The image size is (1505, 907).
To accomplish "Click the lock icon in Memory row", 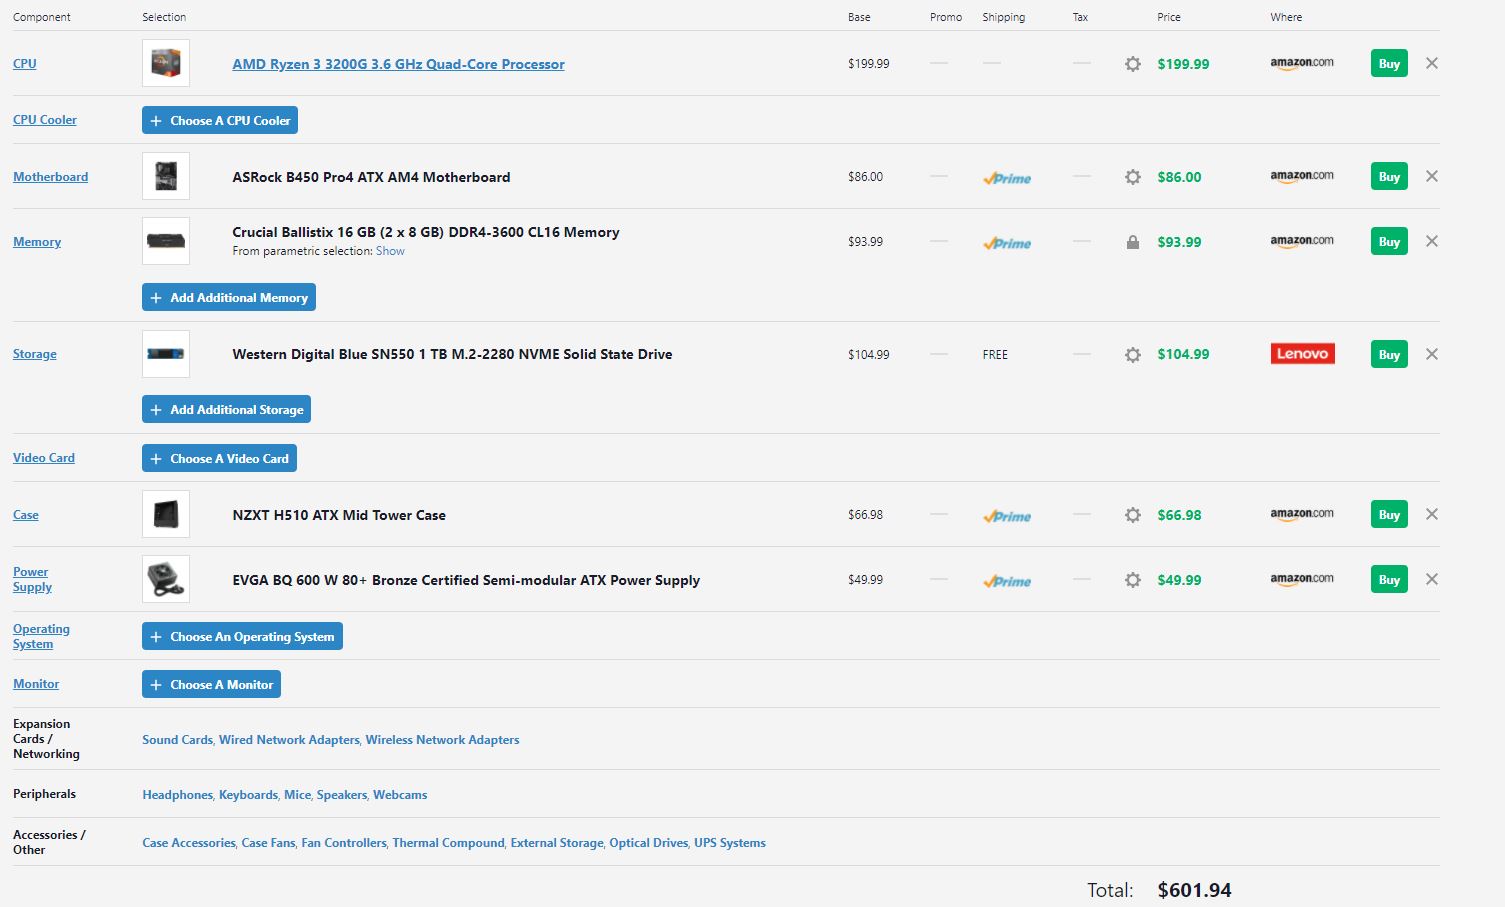I will coord(1132,242).
